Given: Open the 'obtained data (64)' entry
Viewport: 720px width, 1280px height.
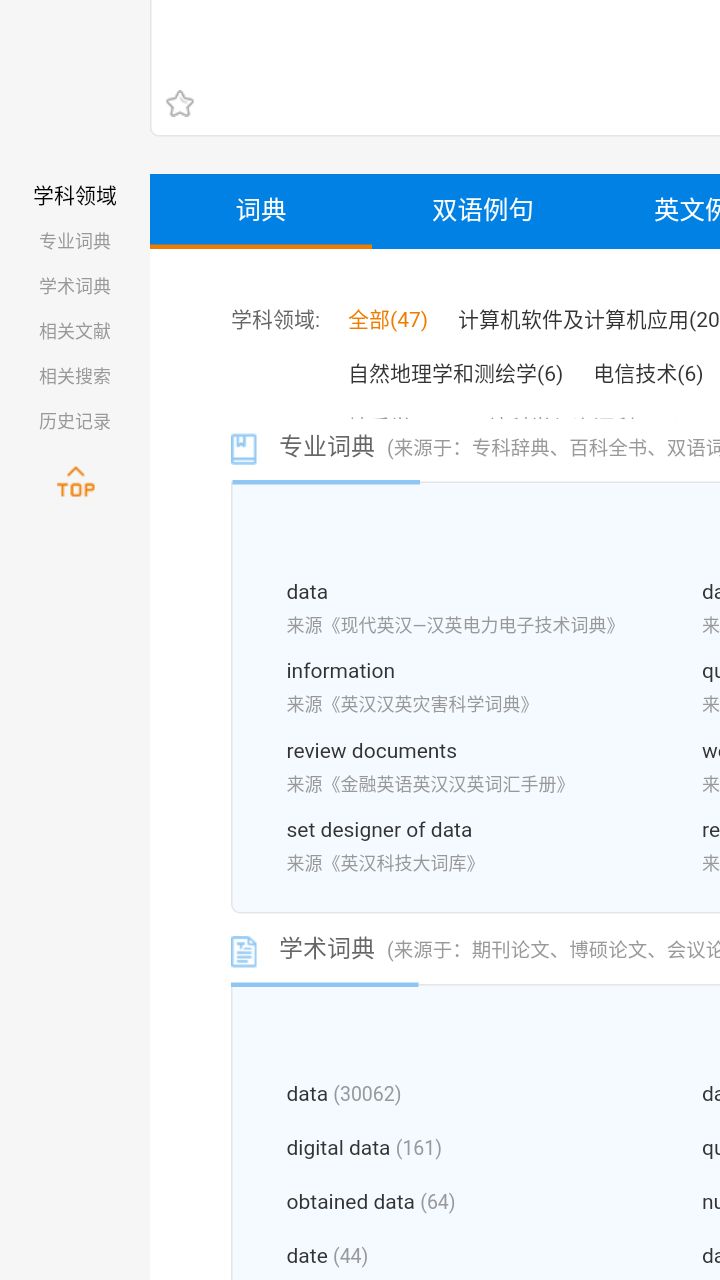Looking at the screenshot, I should [x=369, y=1201].
